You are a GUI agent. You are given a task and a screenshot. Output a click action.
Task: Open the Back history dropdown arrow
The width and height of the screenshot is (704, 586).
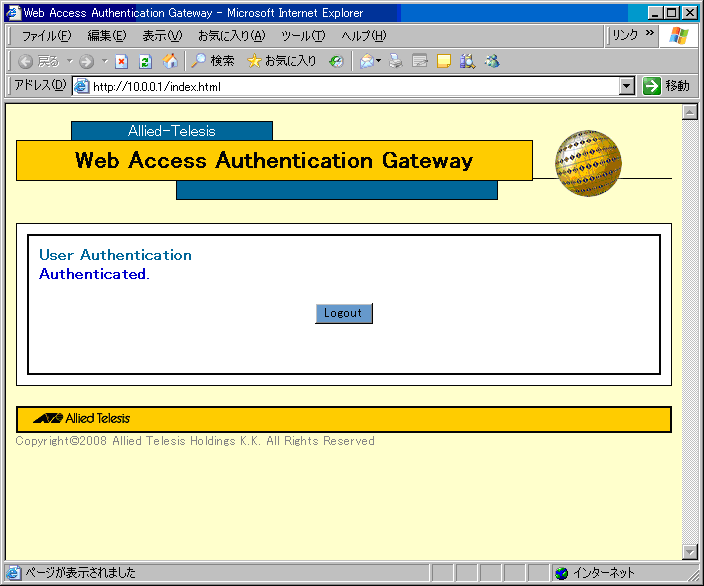point(70,61)
